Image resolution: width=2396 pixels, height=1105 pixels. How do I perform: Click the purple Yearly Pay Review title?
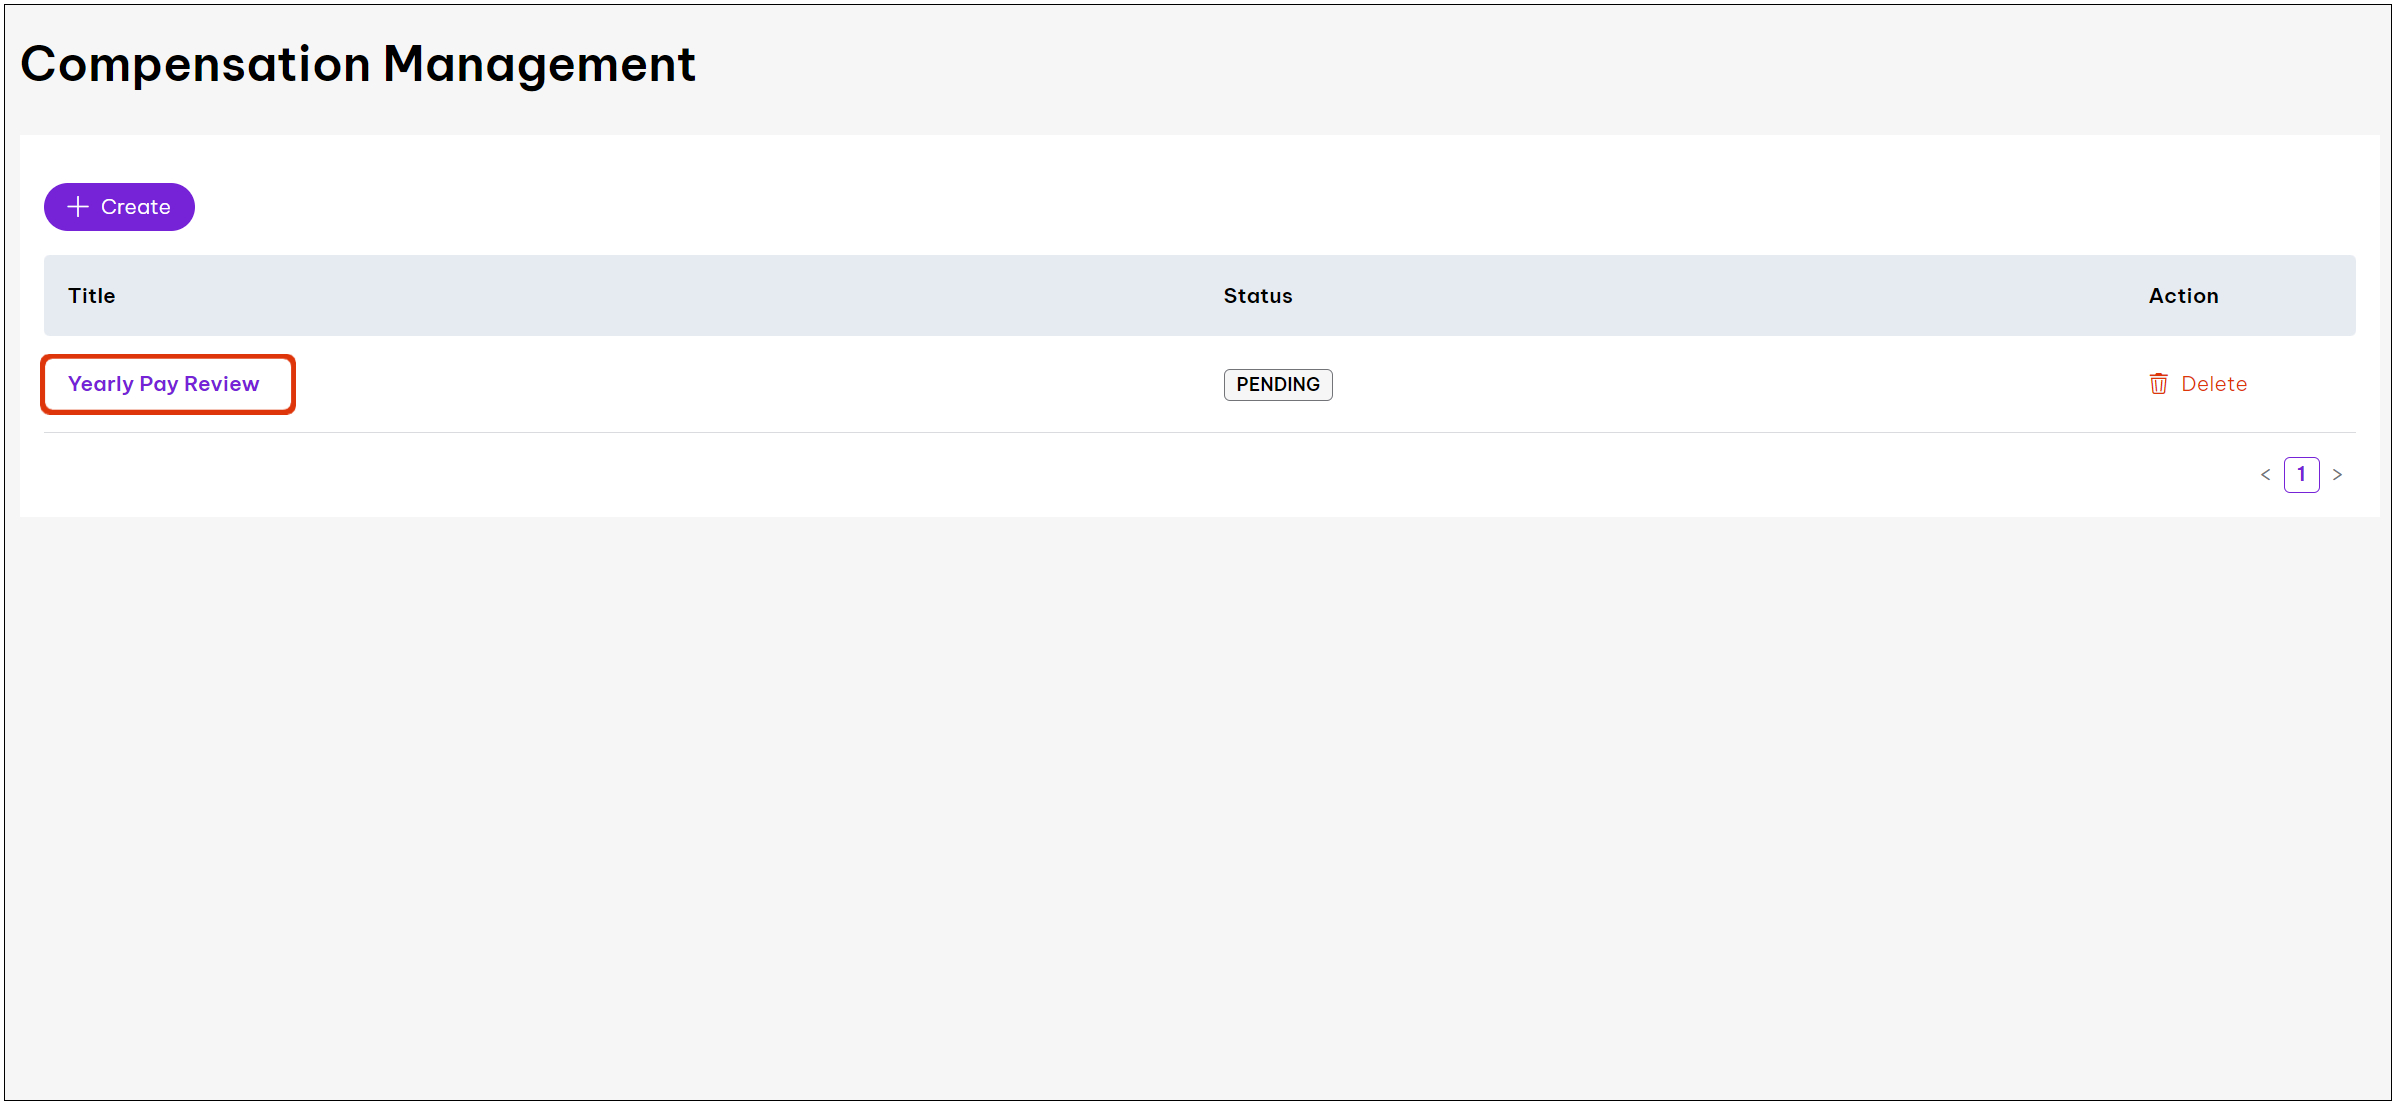(164, 384)
